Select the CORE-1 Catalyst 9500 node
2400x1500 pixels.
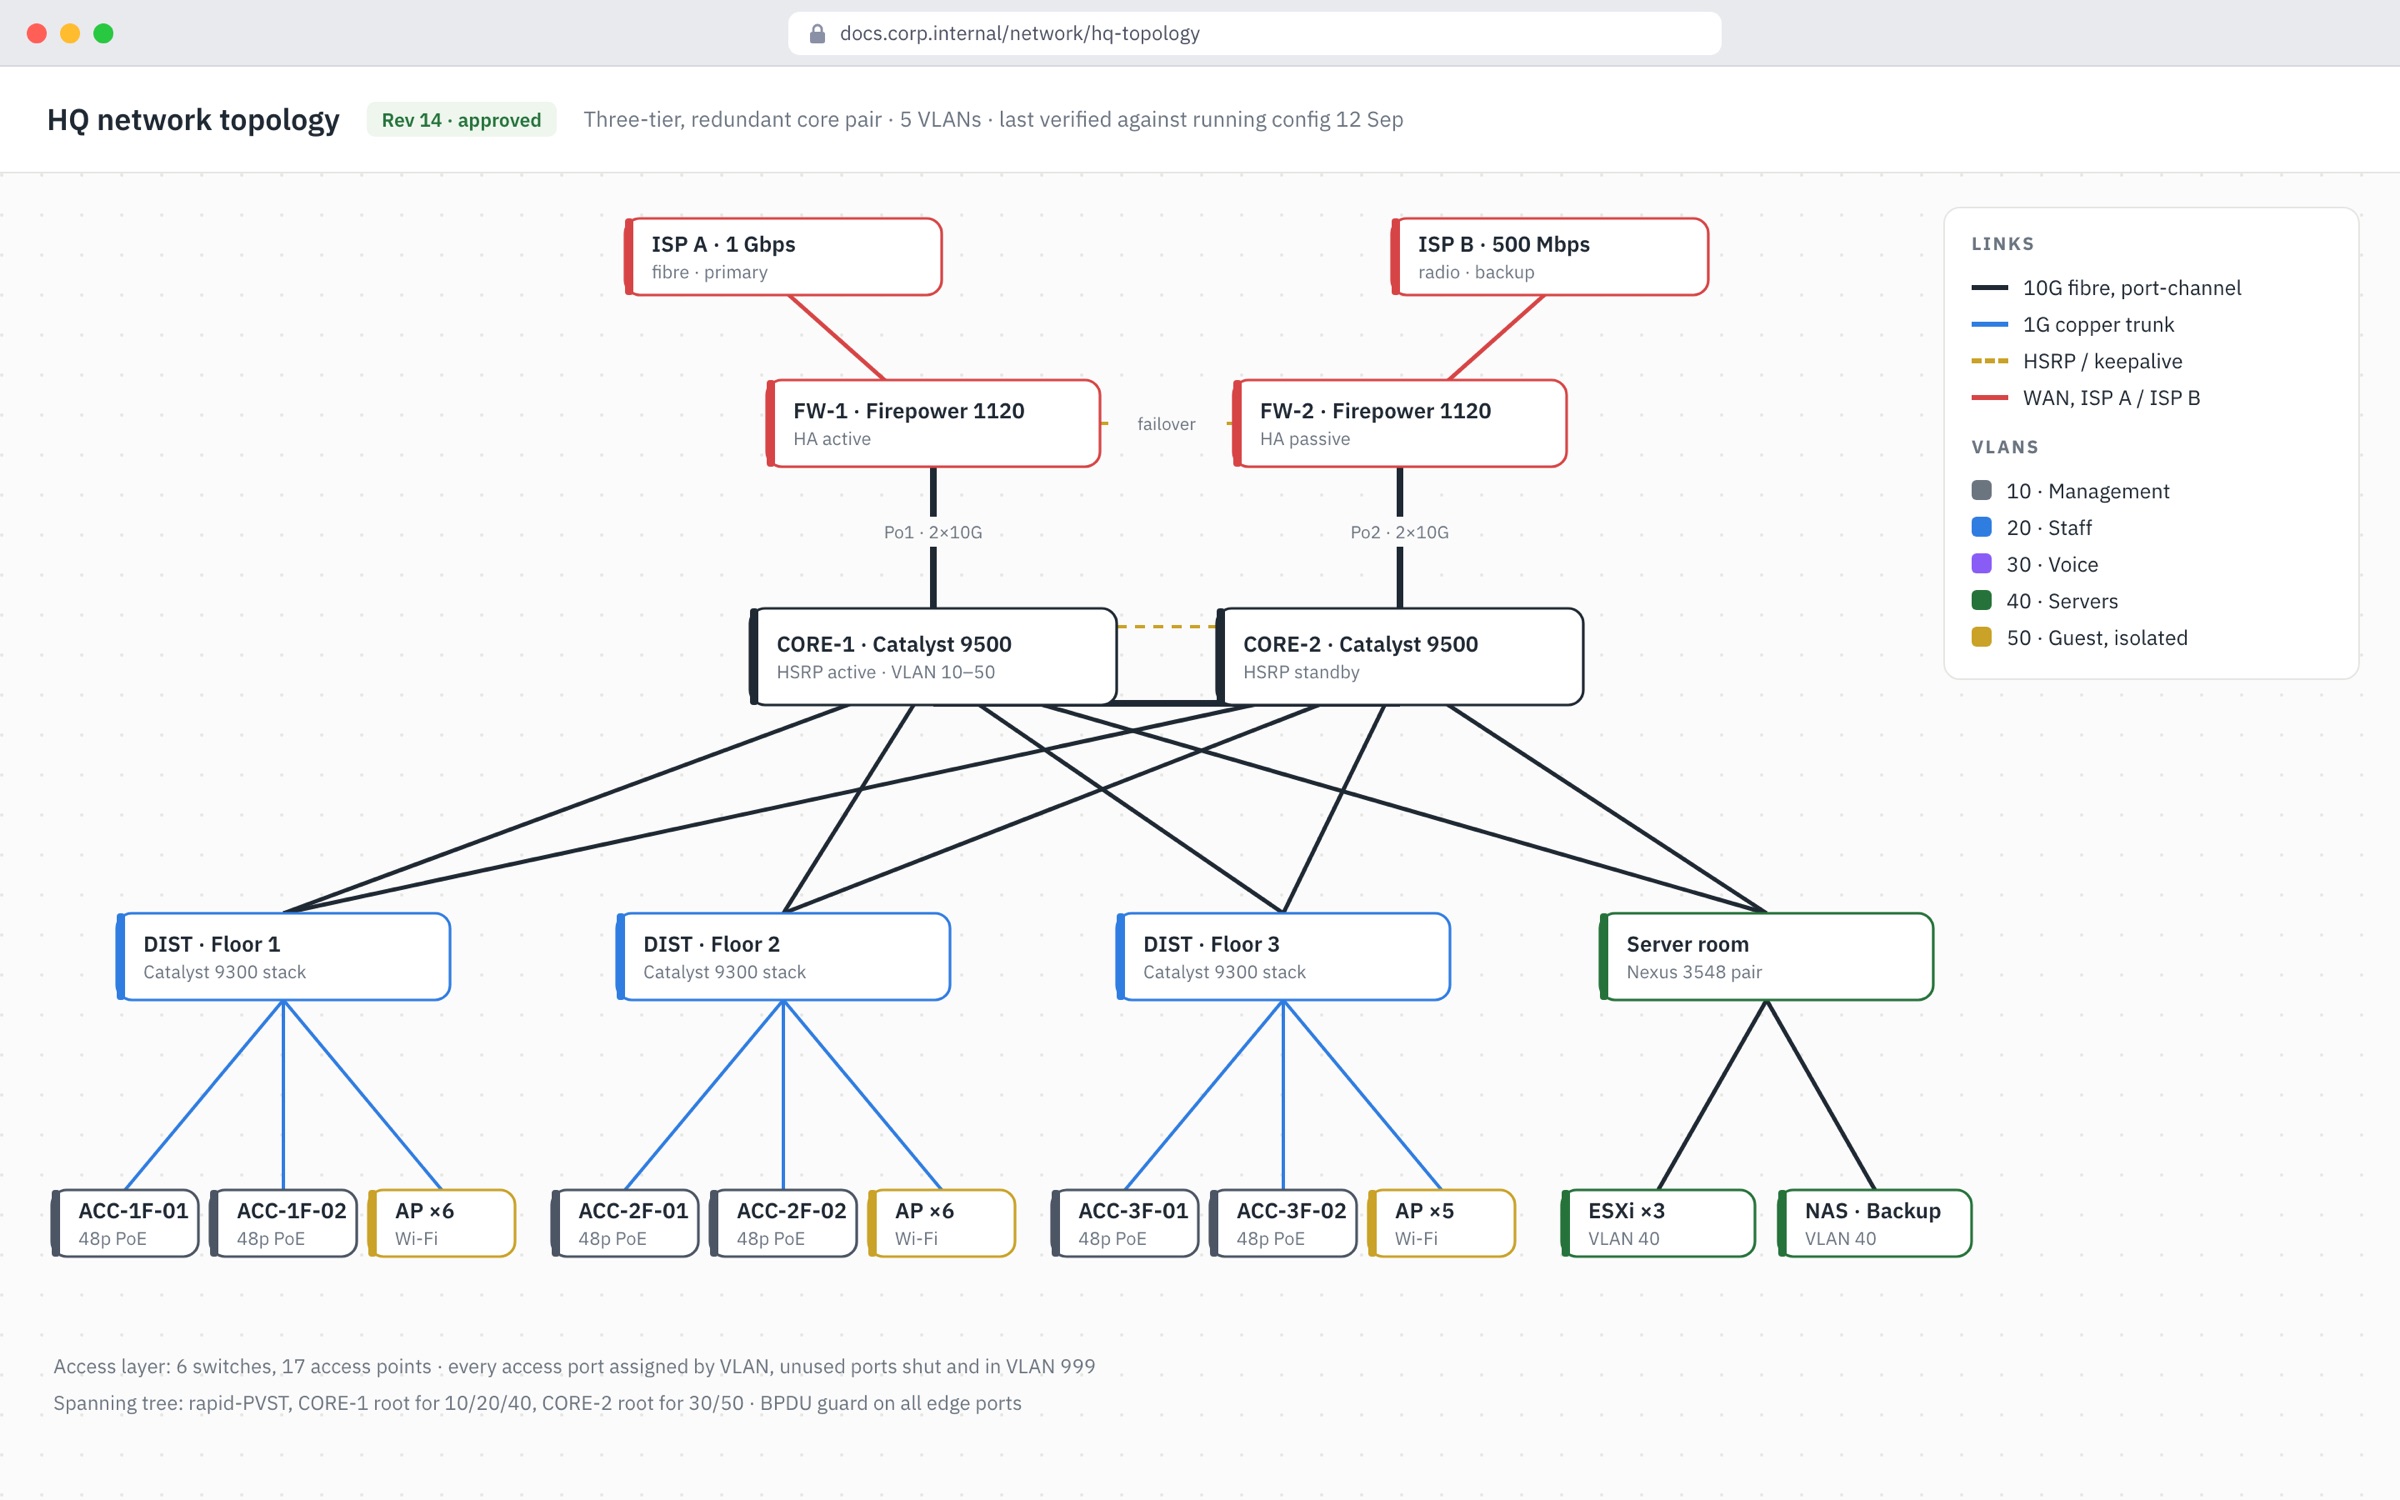click(x=933, y=657)
